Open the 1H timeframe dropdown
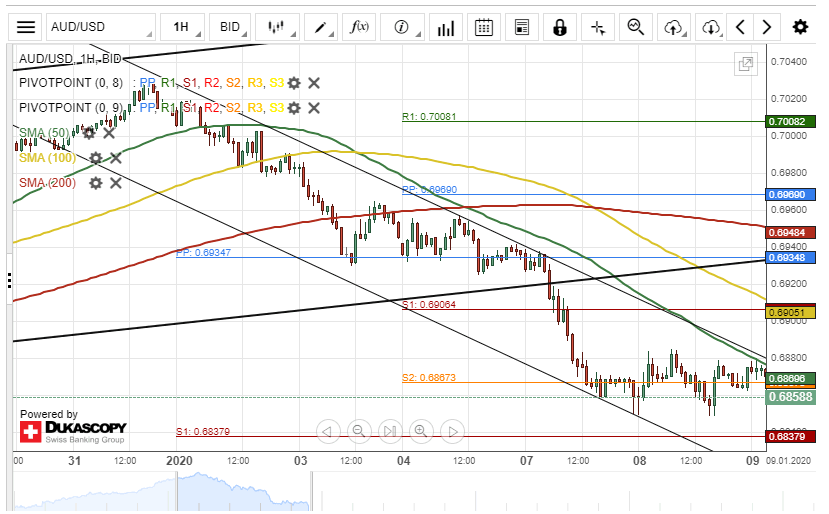The width and height of the screenshot is (829, 514). [182, 27]
